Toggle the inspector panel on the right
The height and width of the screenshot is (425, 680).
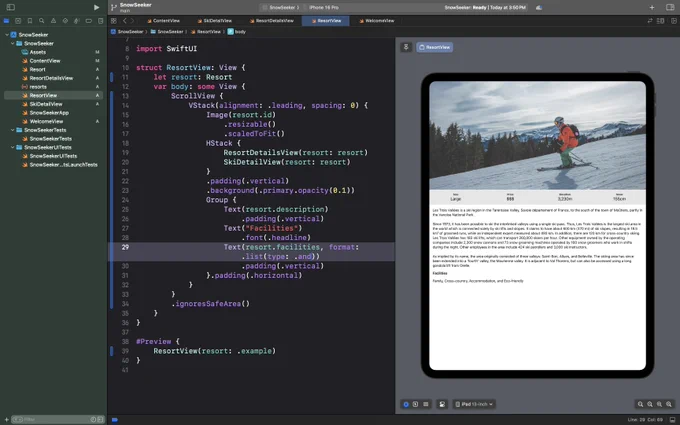[670, 7]
